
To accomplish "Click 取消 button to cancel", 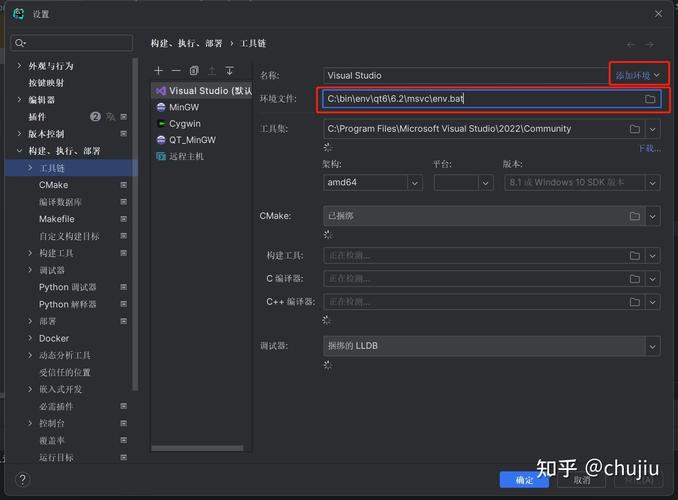I will [582, 480].
